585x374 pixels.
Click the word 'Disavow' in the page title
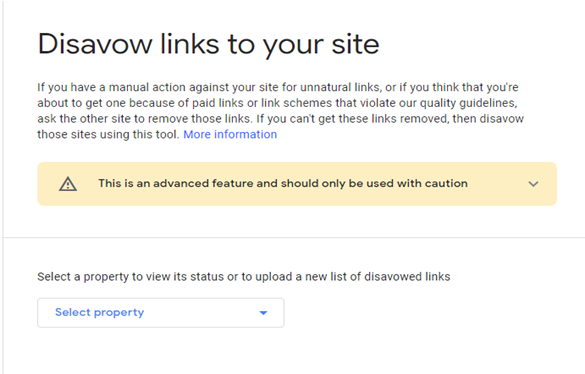(95, 44)
